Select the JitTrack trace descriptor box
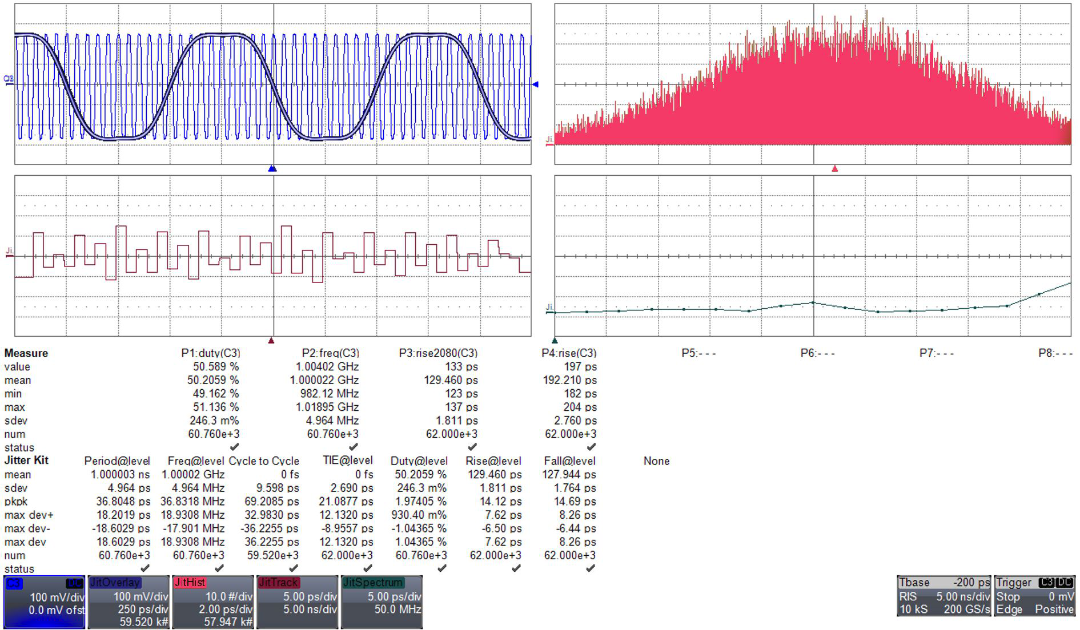Viewport: 1080px width, 630px height. [x=297, y=601]
